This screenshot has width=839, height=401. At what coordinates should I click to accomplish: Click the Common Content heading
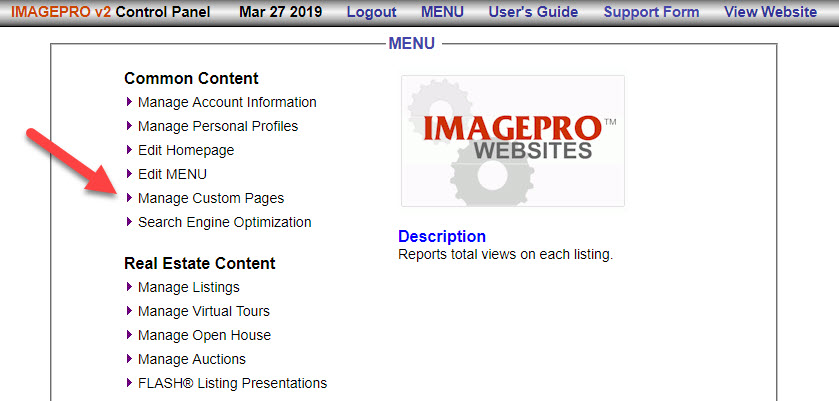click(191, 78)
